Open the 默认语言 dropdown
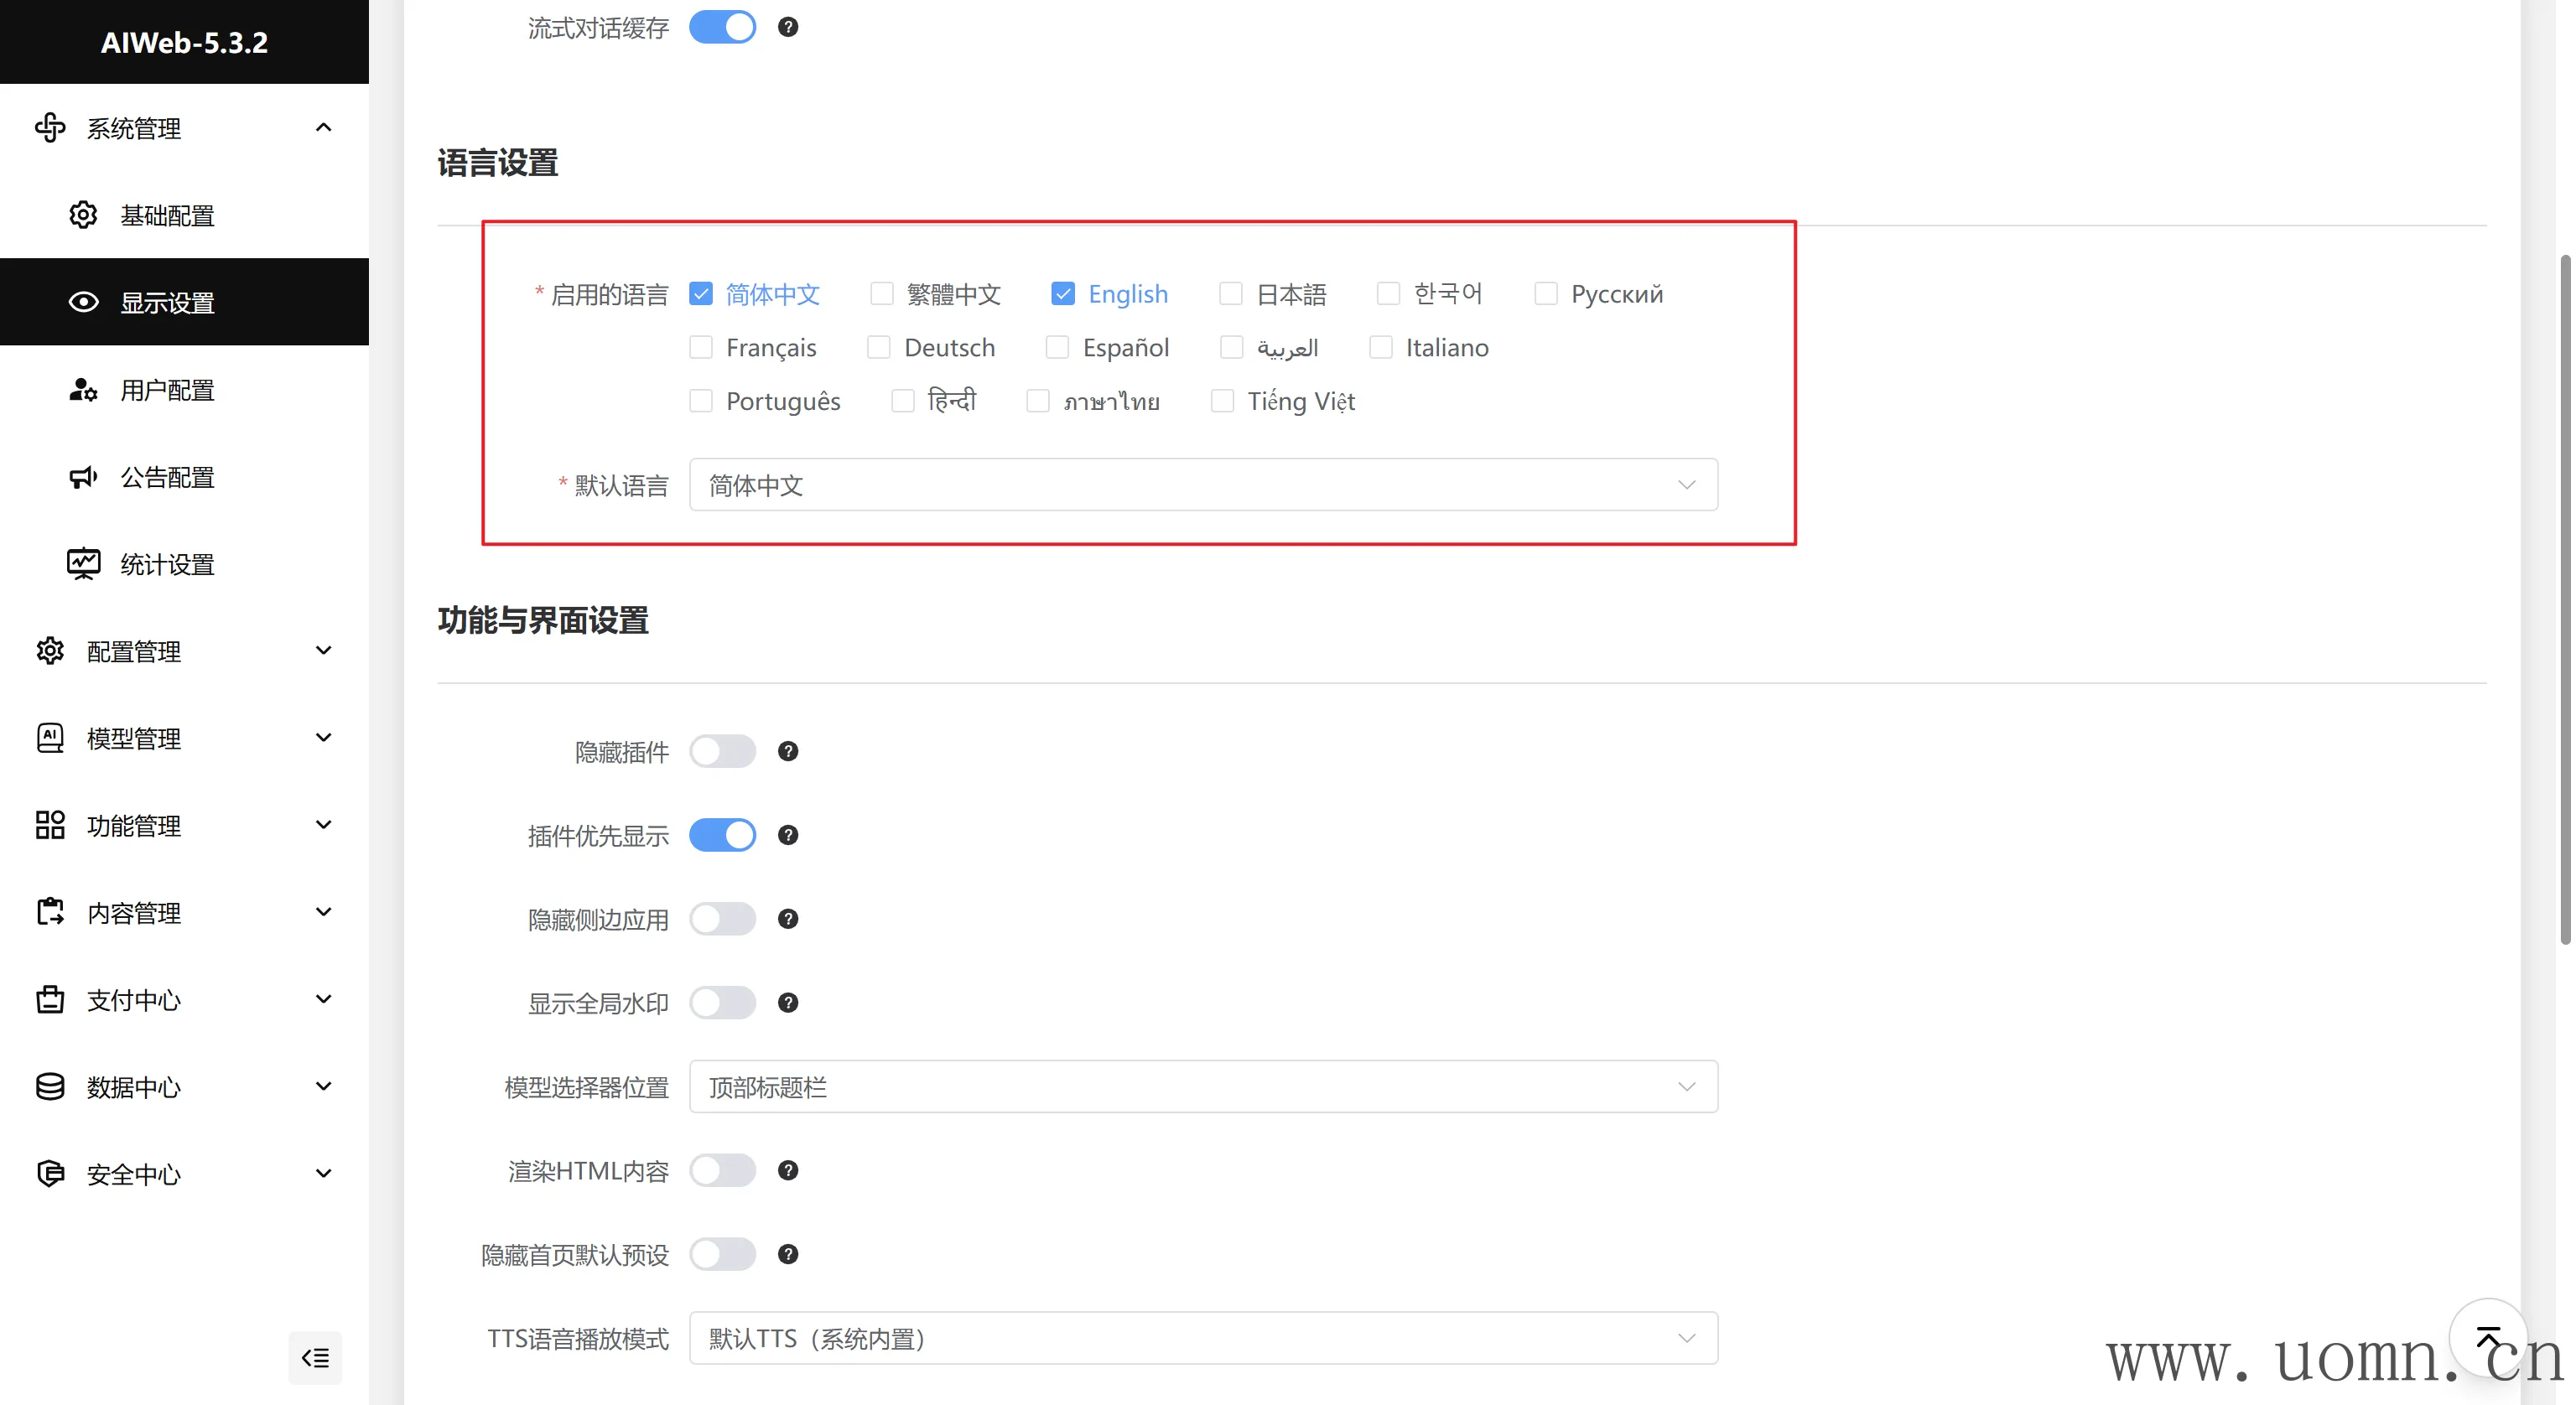Image resolution: width=2576 pixels, height=1405 pixels. 1203,485
